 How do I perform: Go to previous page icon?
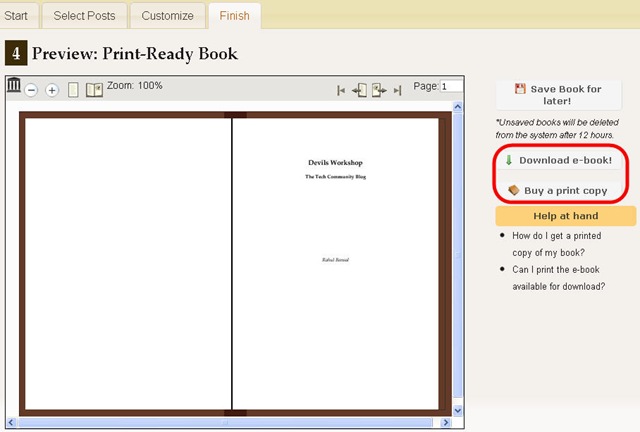pyautogui.click(x=360, y=90)
